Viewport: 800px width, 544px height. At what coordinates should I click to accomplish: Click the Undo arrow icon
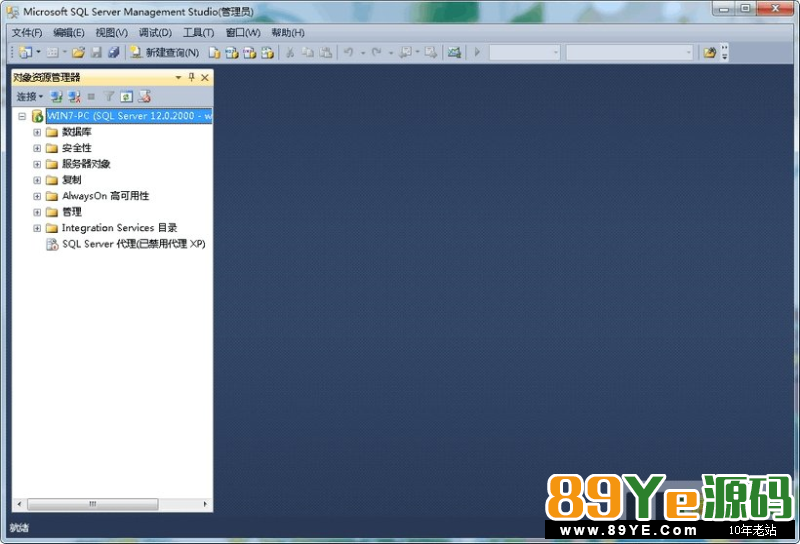coord(349,52)
